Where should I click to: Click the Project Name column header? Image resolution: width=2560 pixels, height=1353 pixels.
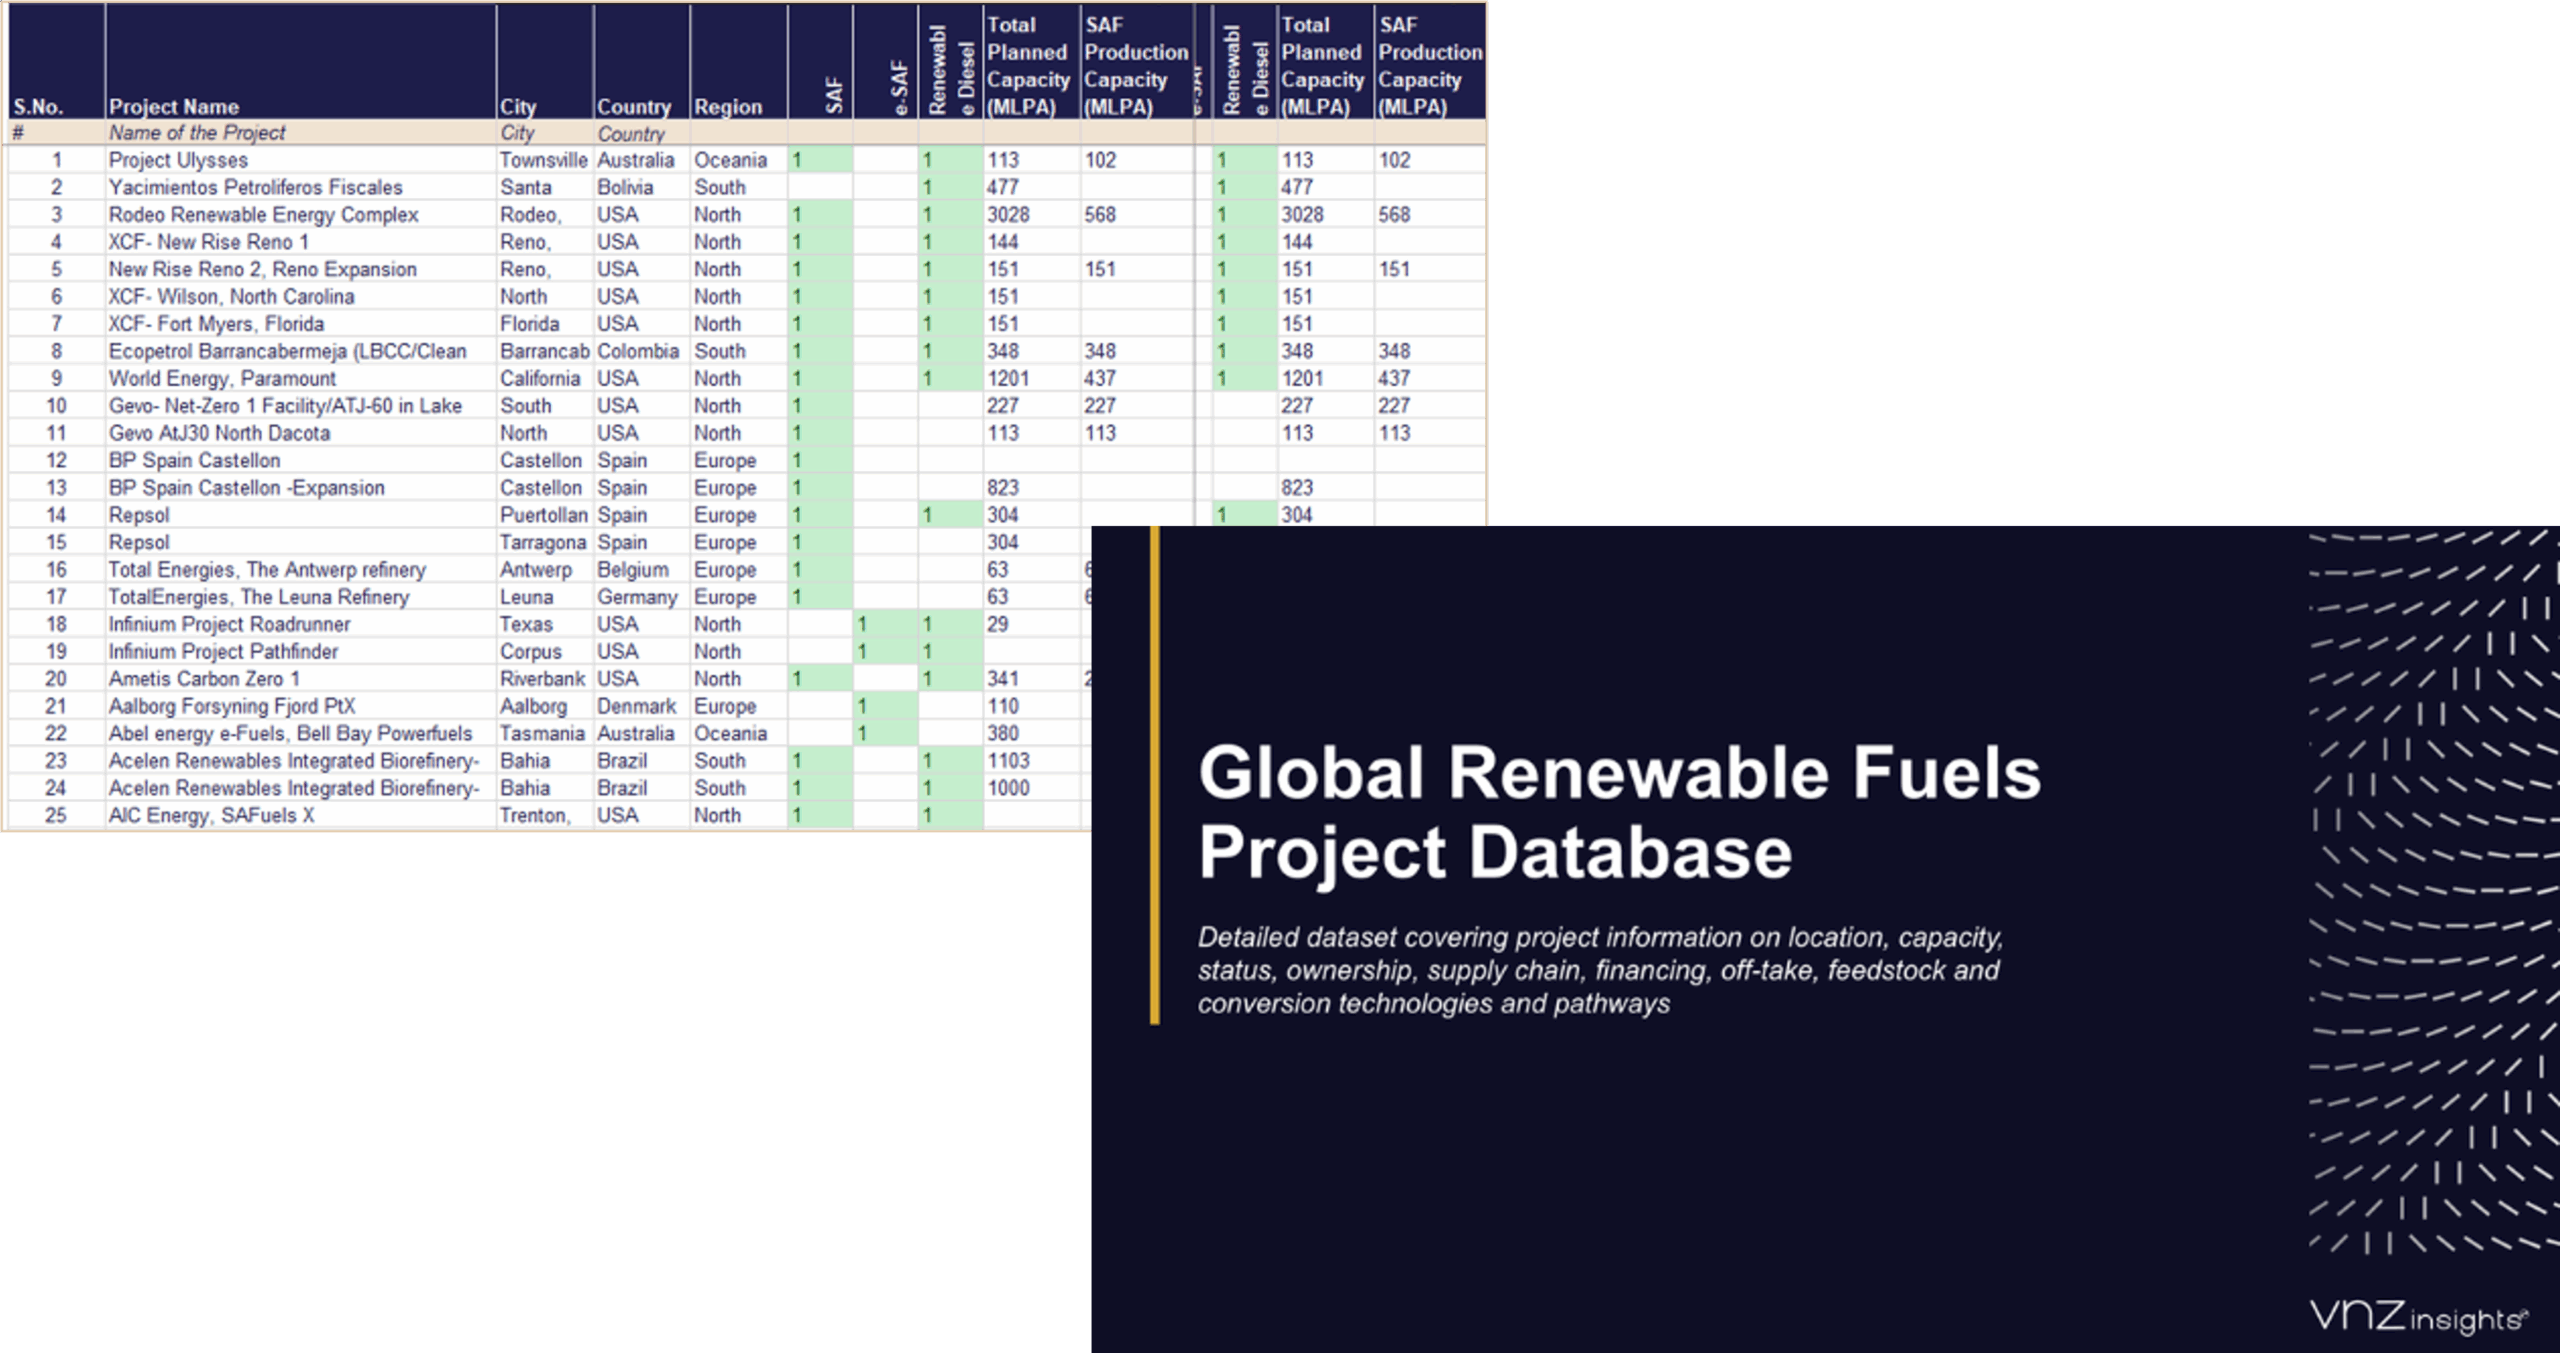(x=175, y=106)
